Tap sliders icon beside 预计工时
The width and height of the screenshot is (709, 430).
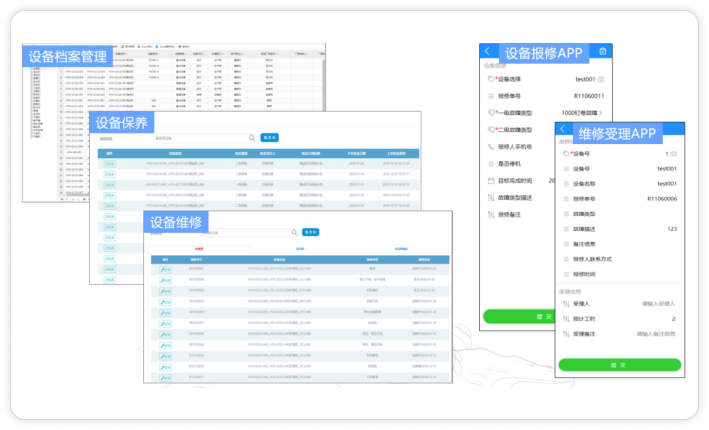566,319
